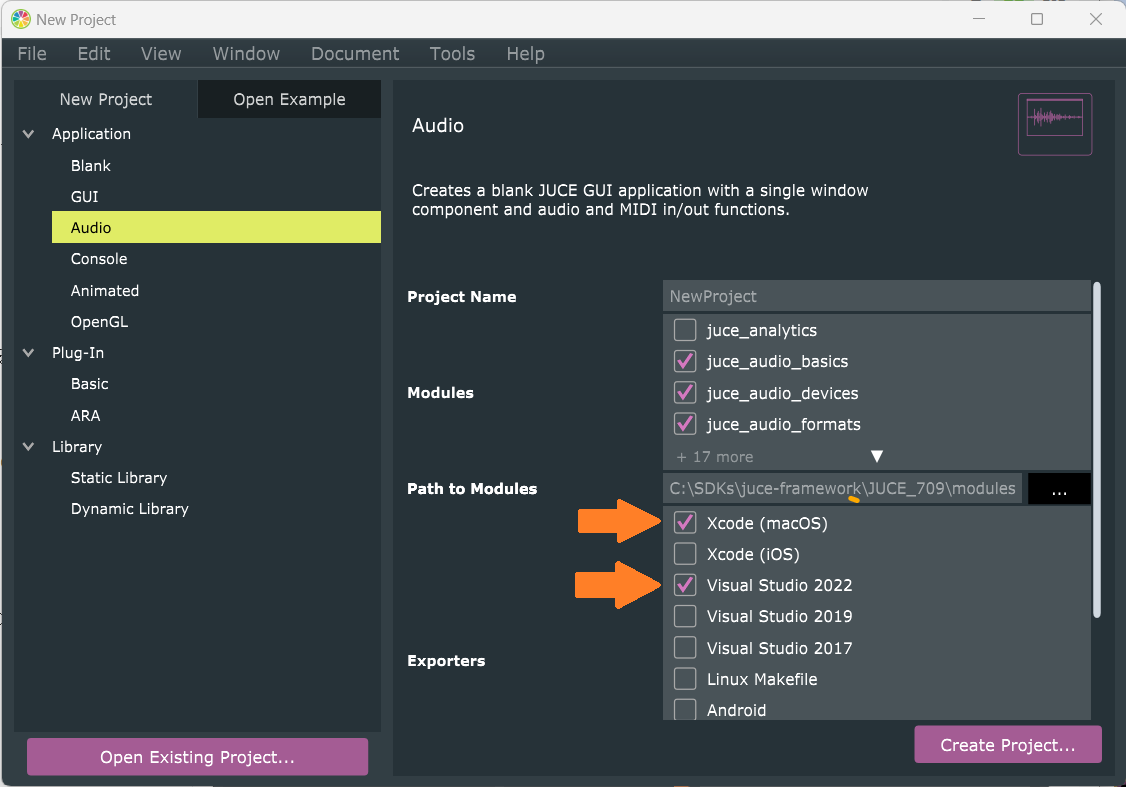Enable the Visual Studio 2017 exporter

pos(685,647)
